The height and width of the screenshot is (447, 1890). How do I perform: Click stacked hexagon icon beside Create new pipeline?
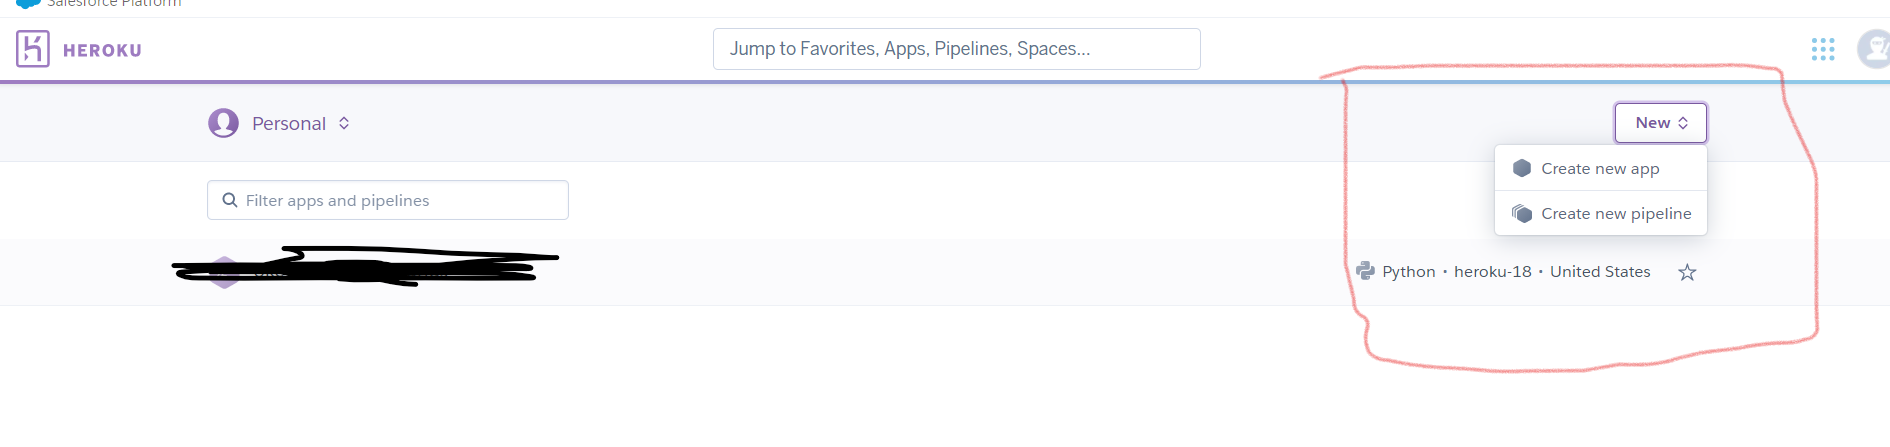pyautogui.click(x=1522, y=213)
